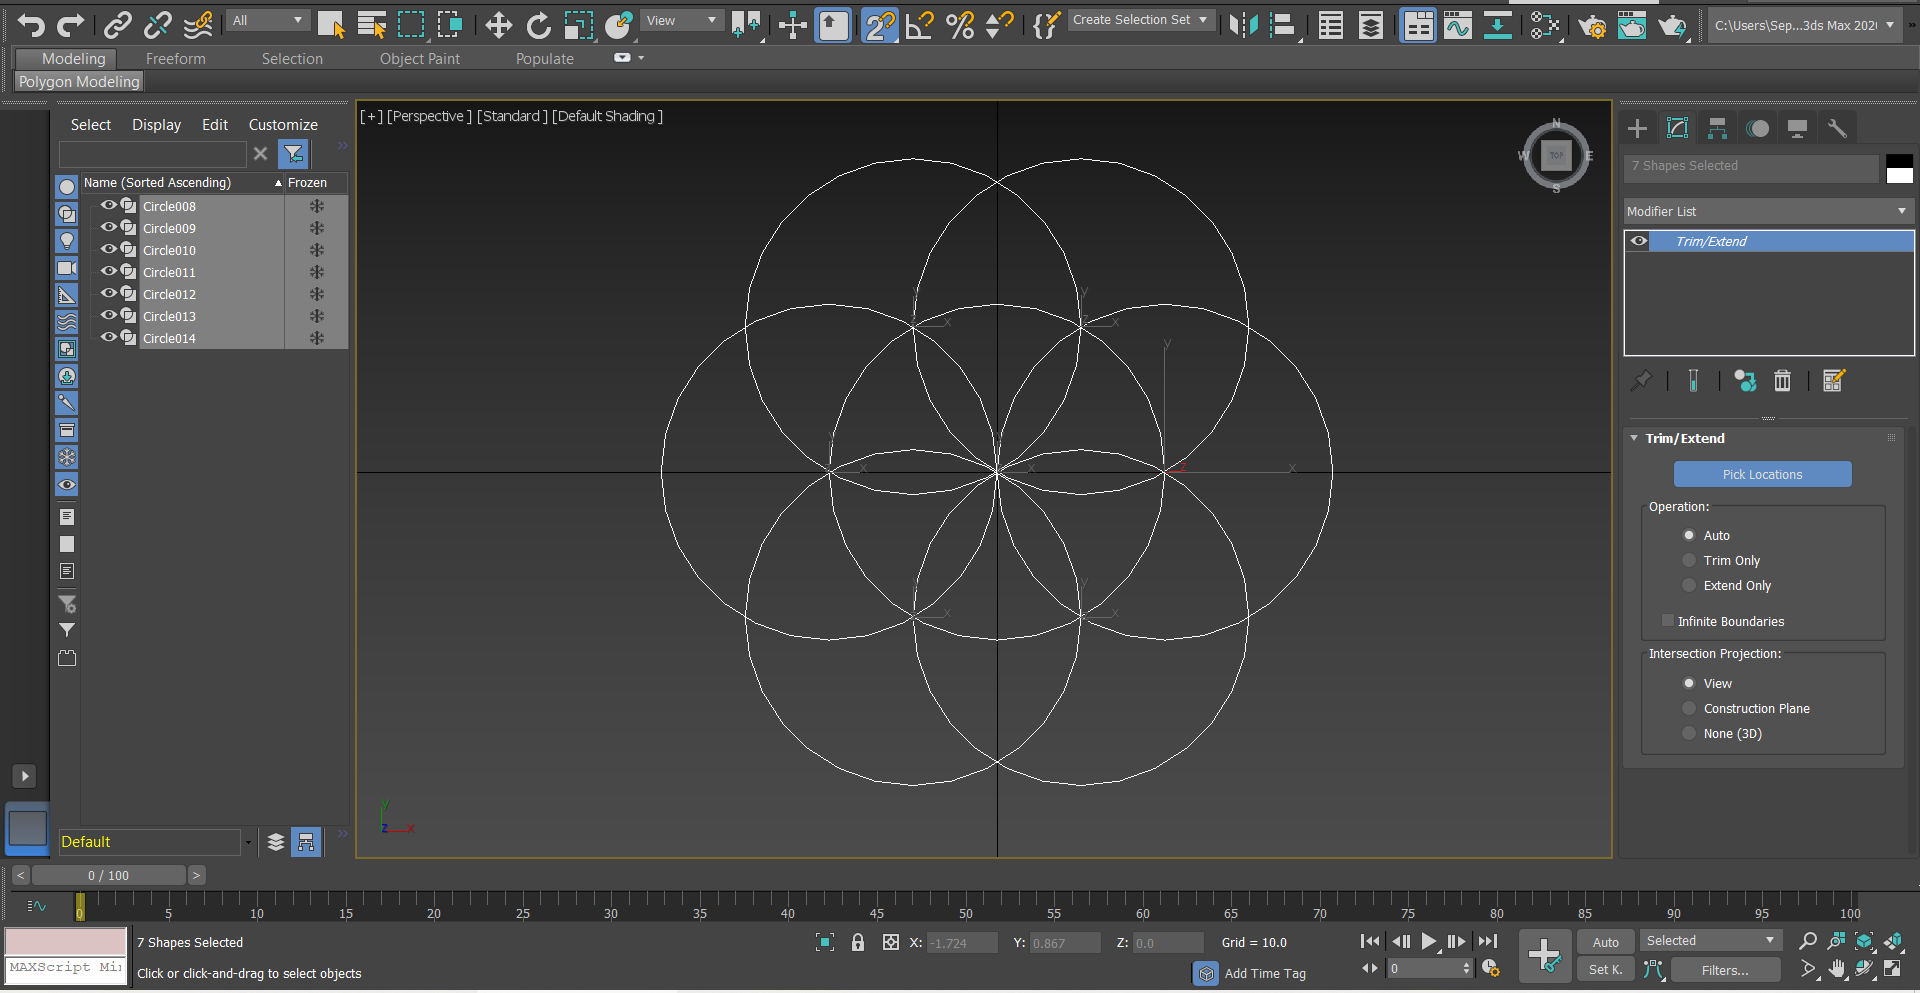This screenshot has width=1920, height=993.
Task: Open the Create Selection Set combo box
Action: [x=1140, y=19]
